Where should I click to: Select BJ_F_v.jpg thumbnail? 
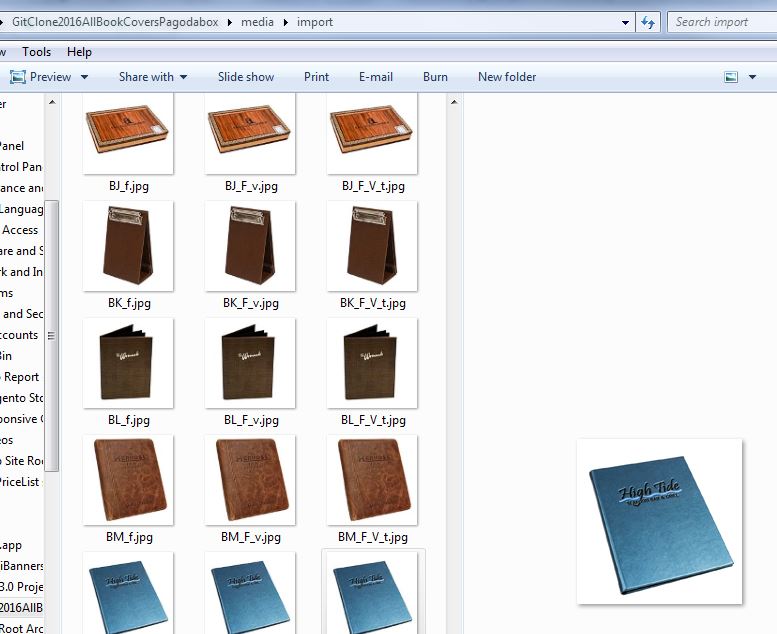[250, 133]
